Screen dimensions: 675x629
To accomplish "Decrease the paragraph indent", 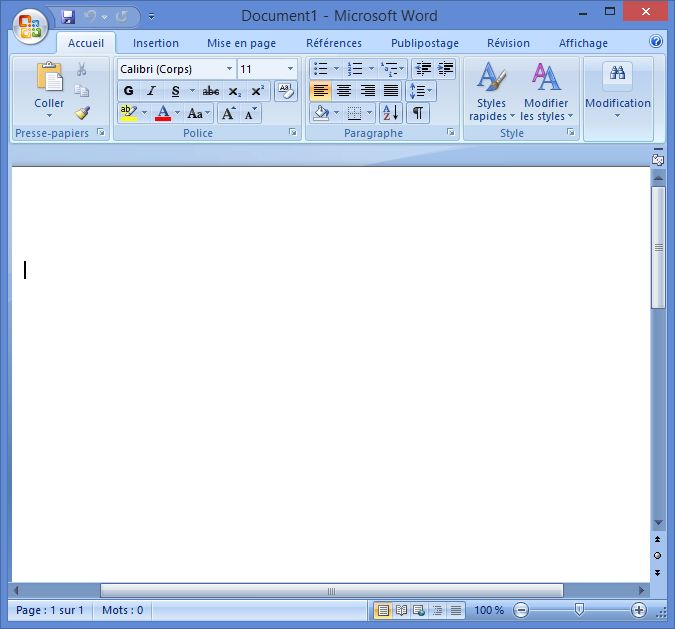I will [423, 68].
